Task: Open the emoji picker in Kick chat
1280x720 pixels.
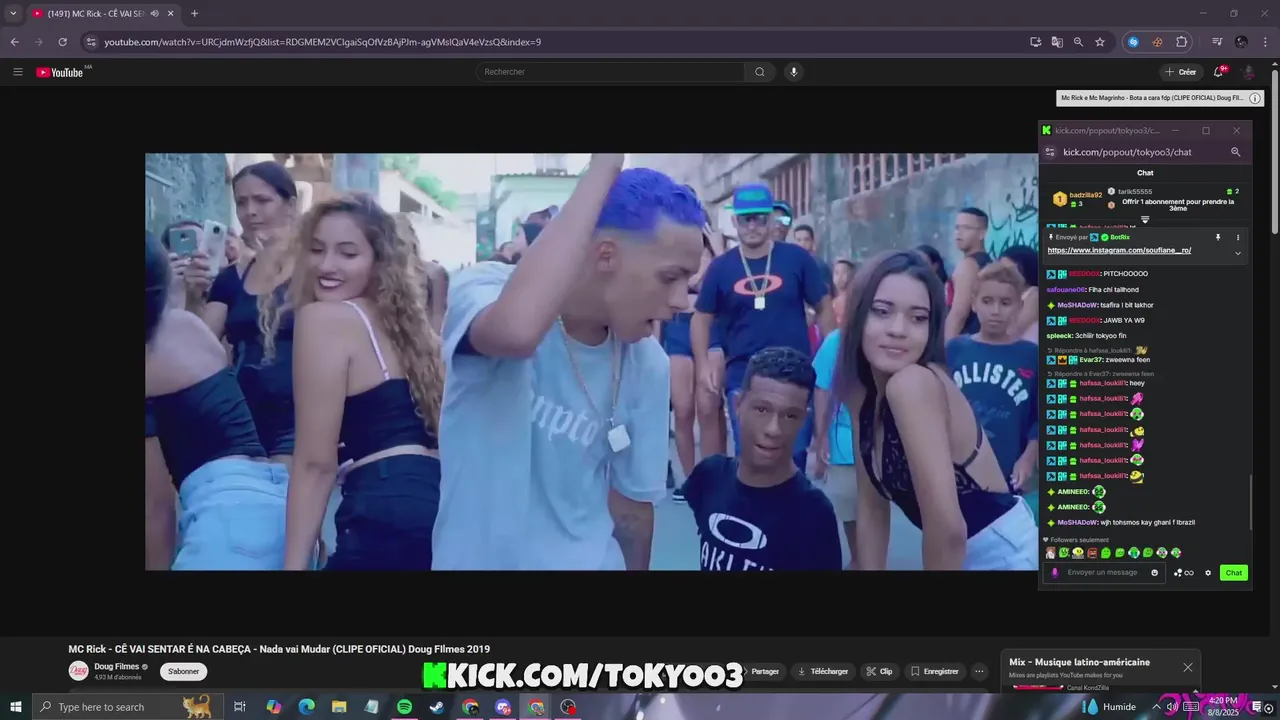Action: 1154,573
